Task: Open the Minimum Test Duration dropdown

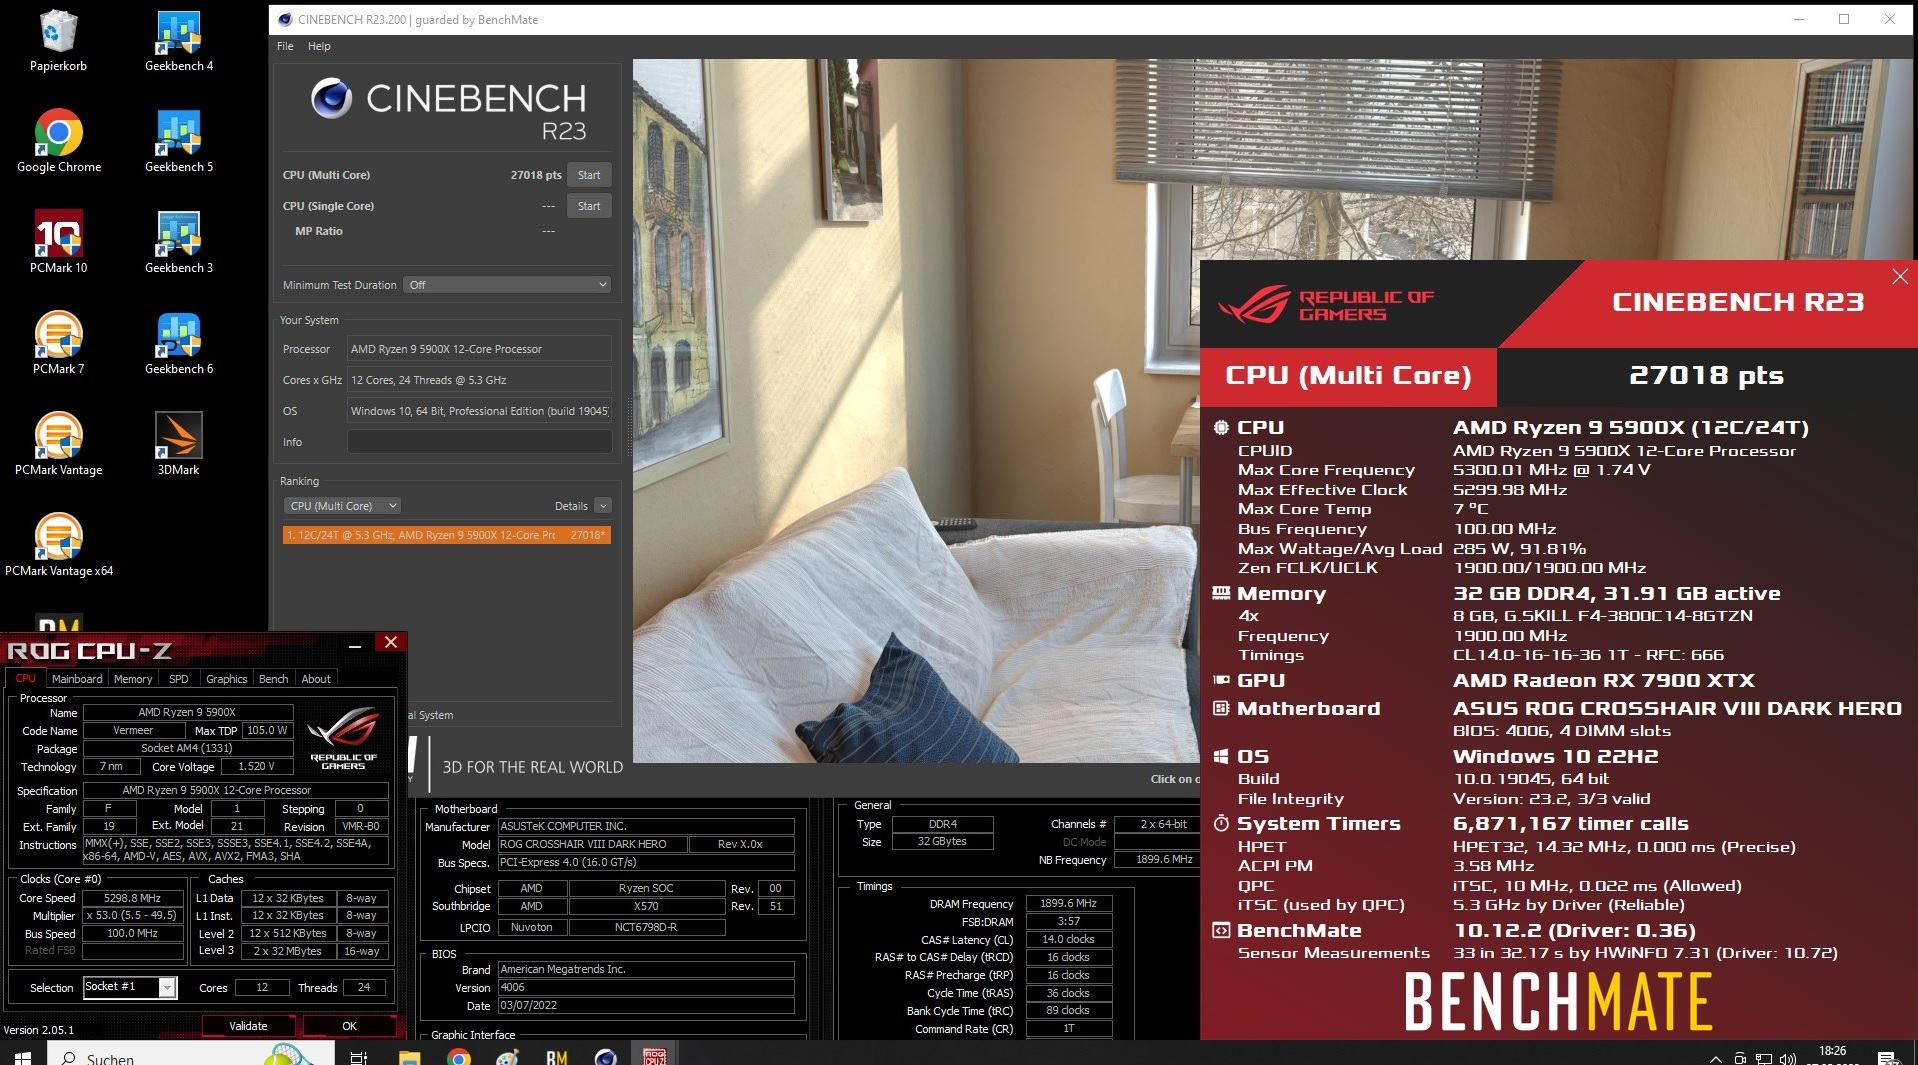Action: [507, 285]
